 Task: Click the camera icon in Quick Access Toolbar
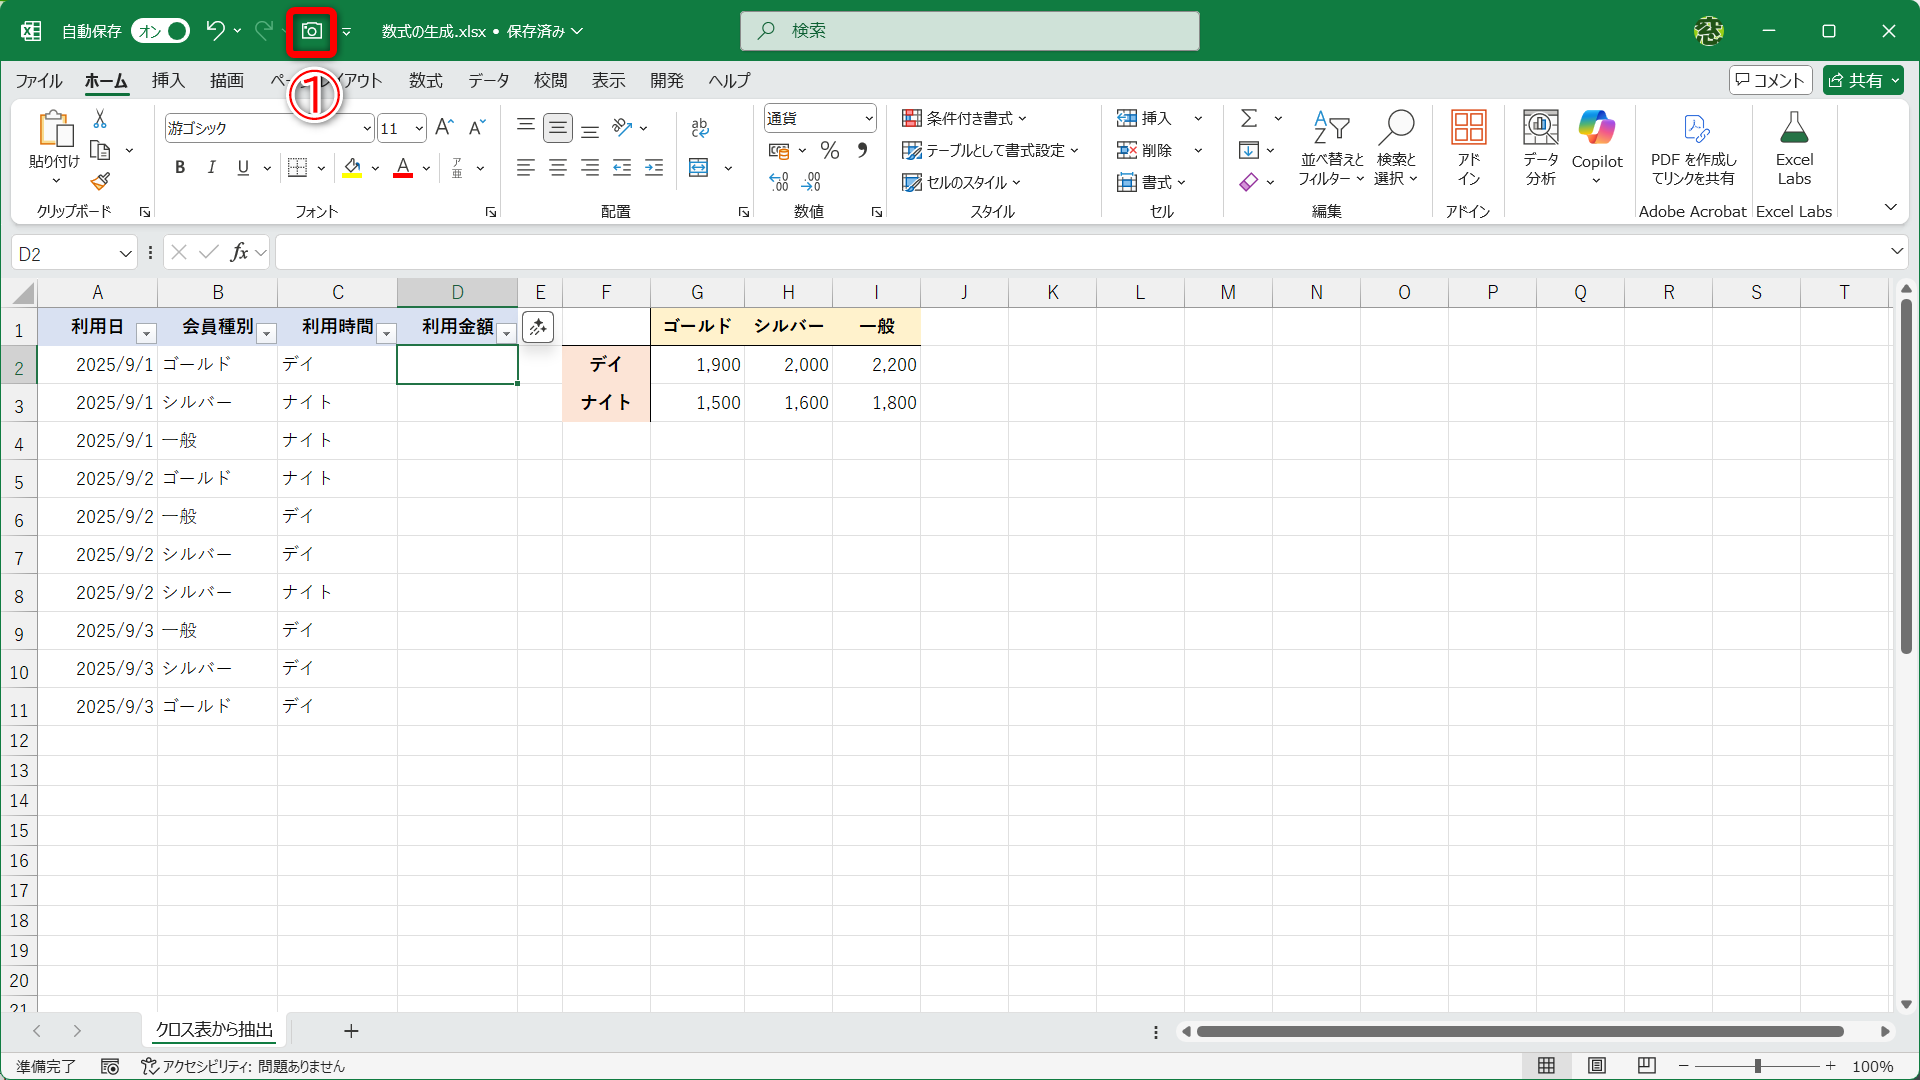pyautogui.click(x=312, y=31)
